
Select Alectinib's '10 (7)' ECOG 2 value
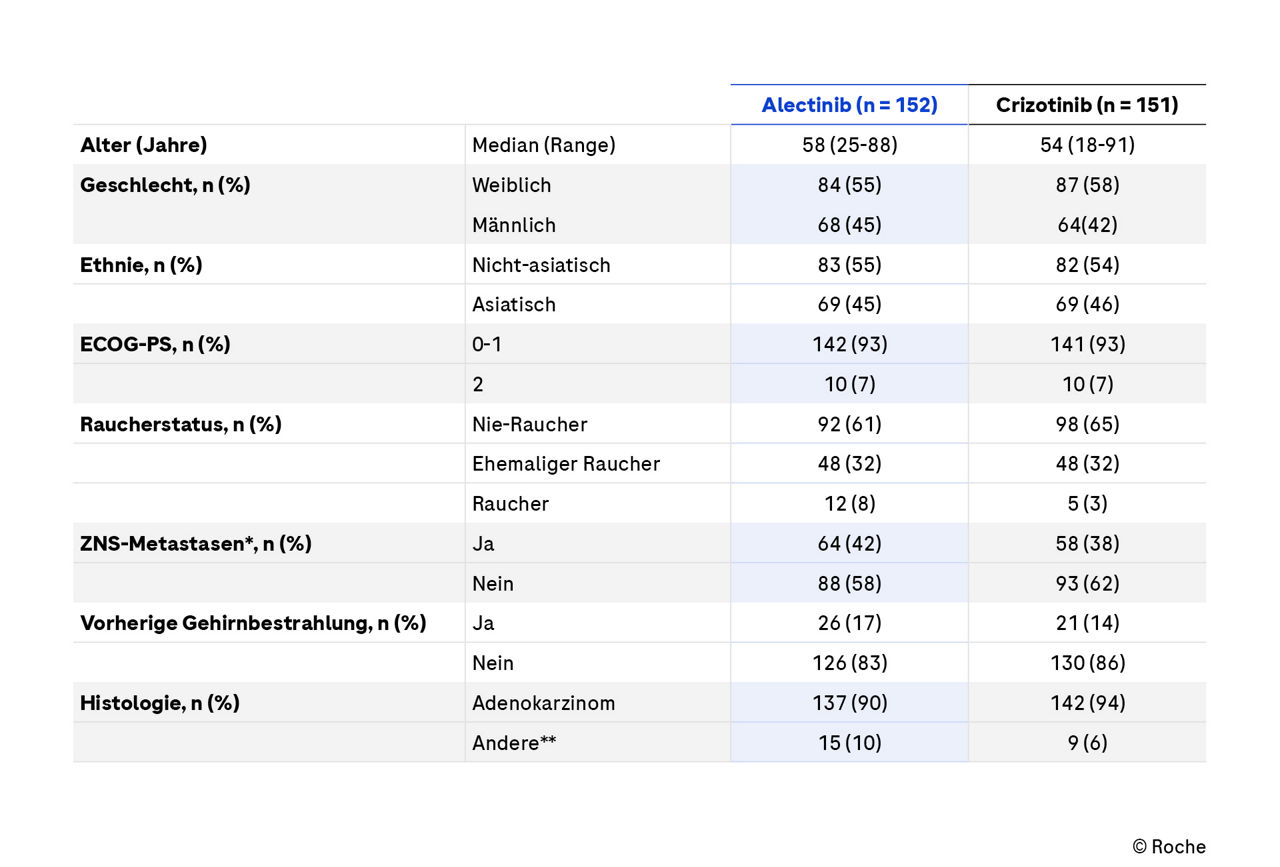(850, 384)
